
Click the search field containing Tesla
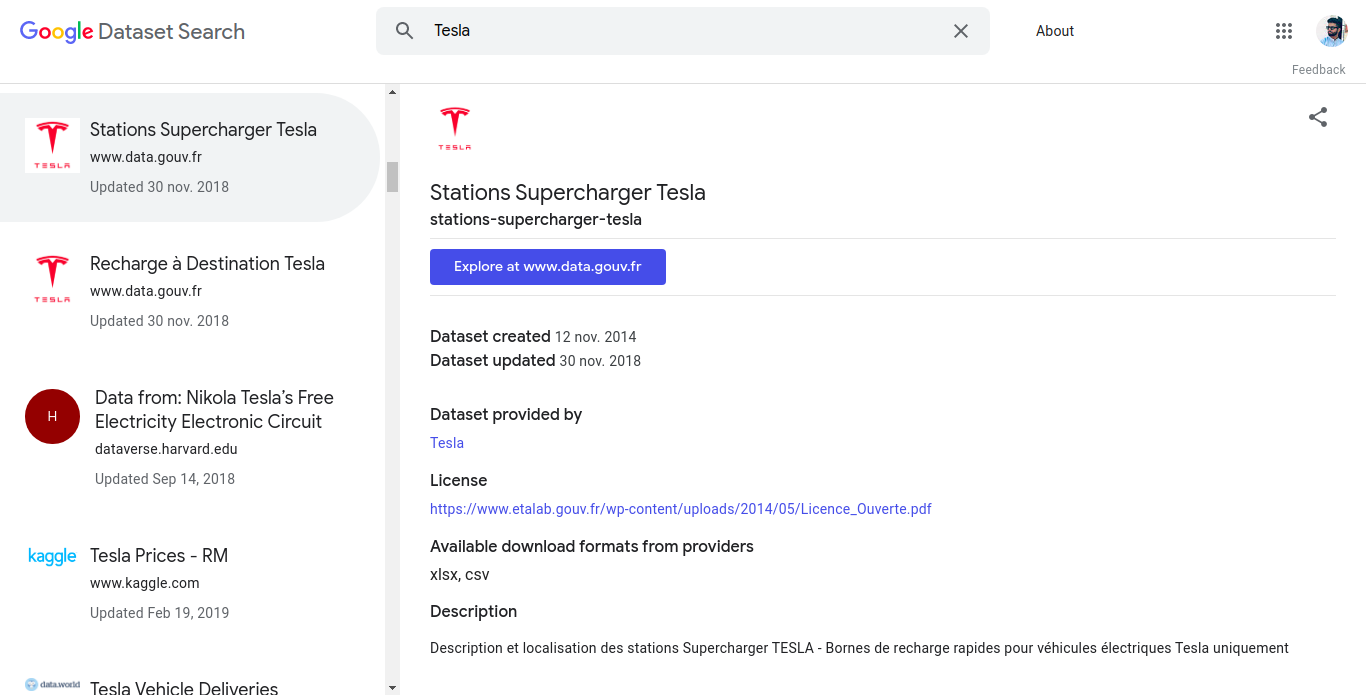click(x=683, y=31)
